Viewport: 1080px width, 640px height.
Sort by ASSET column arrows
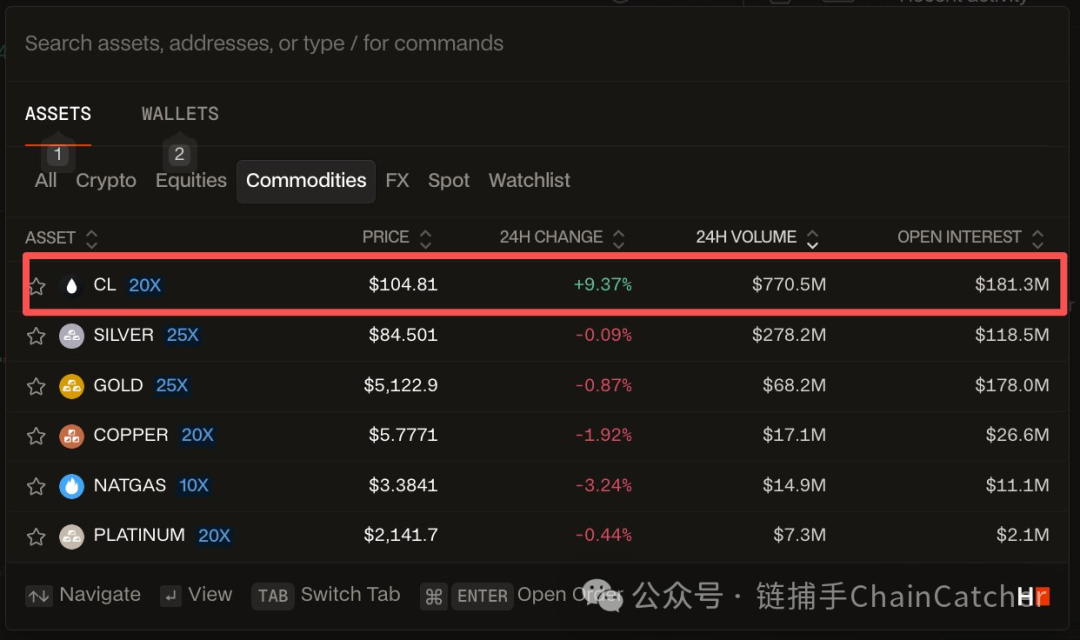coord(92,238)
